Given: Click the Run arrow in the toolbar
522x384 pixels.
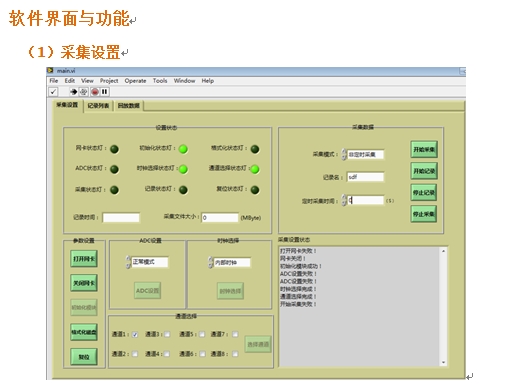Looking at the screenshot, I should (x=73, y=92).
